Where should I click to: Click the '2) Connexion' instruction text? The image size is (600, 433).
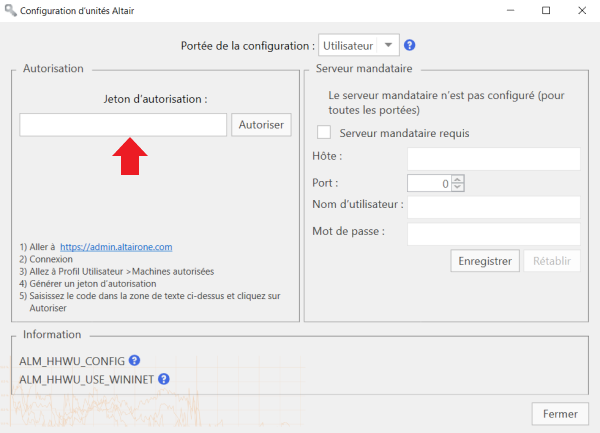click(46, 259)
